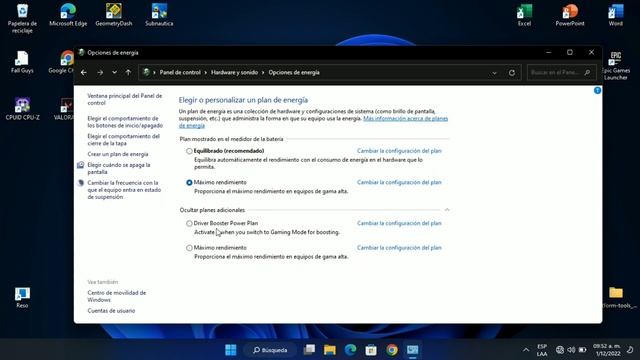
Task: Open the Reso desktop shortcut
Action: (22, 297)
